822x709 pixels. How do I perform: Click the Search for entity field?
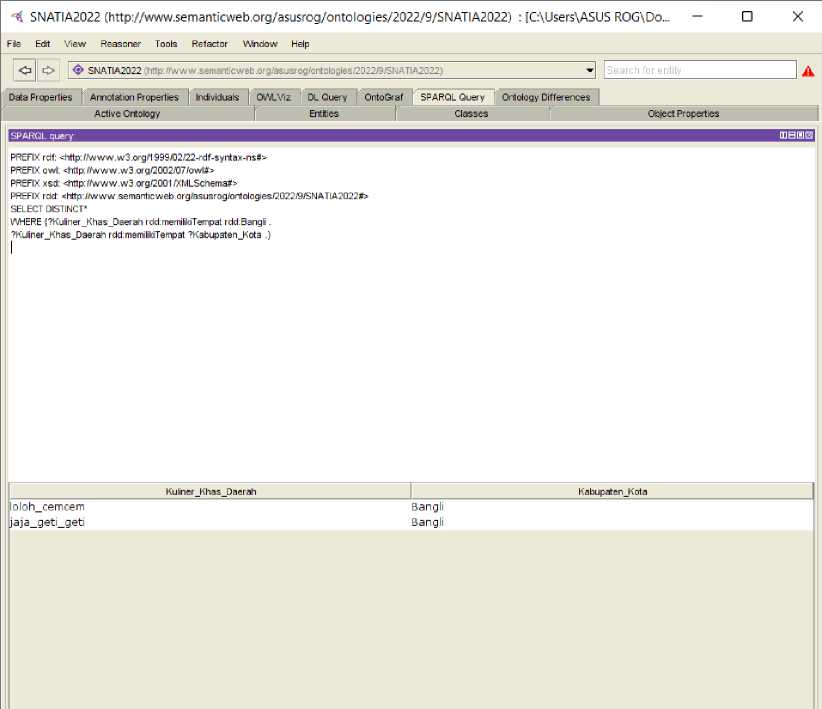(700, 70)
